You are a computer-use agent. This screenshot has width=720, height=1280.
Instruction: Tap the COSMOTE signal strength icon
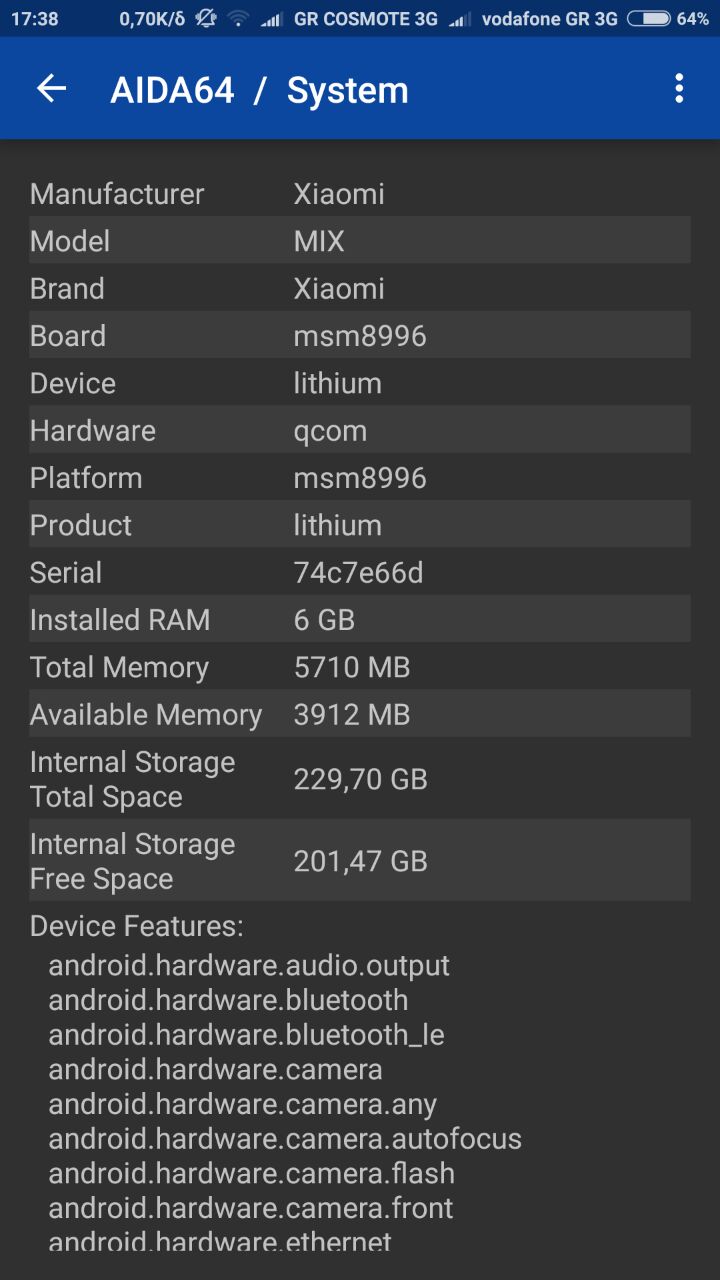(x=270, y=19)
